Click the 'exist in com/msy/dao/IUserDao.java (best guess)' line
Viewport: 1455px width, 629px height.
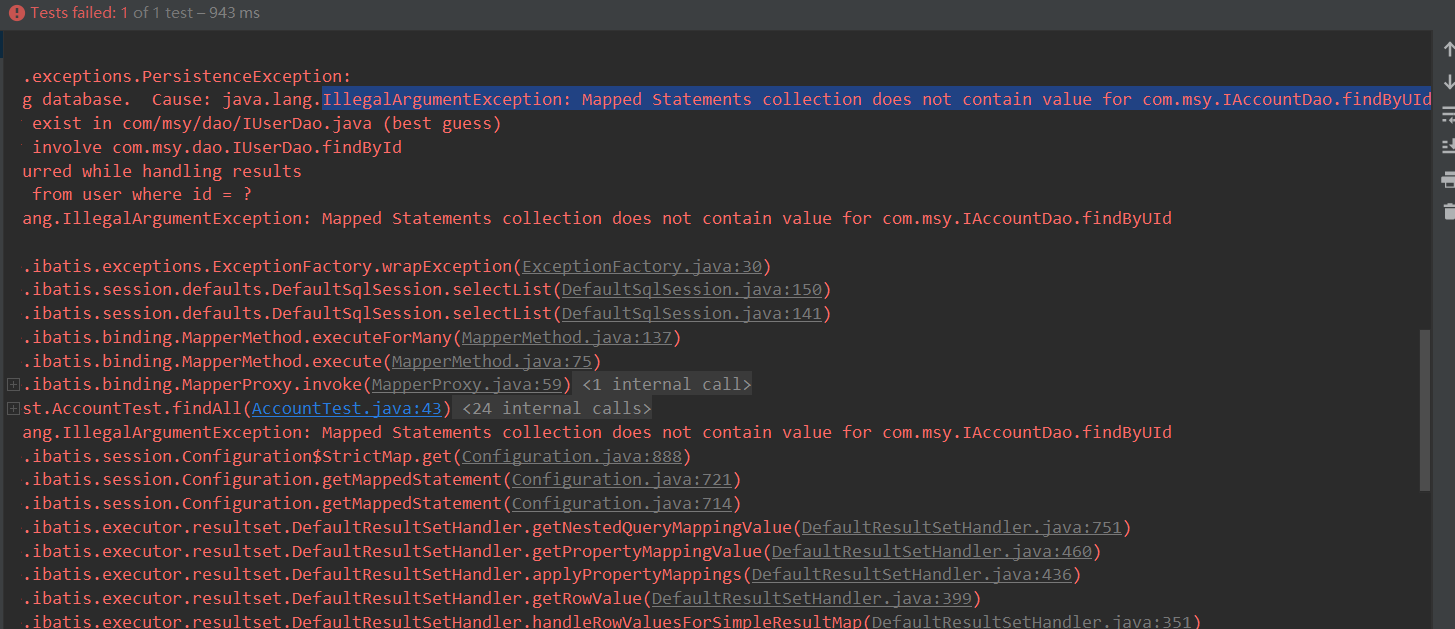(x=266, y=124)
